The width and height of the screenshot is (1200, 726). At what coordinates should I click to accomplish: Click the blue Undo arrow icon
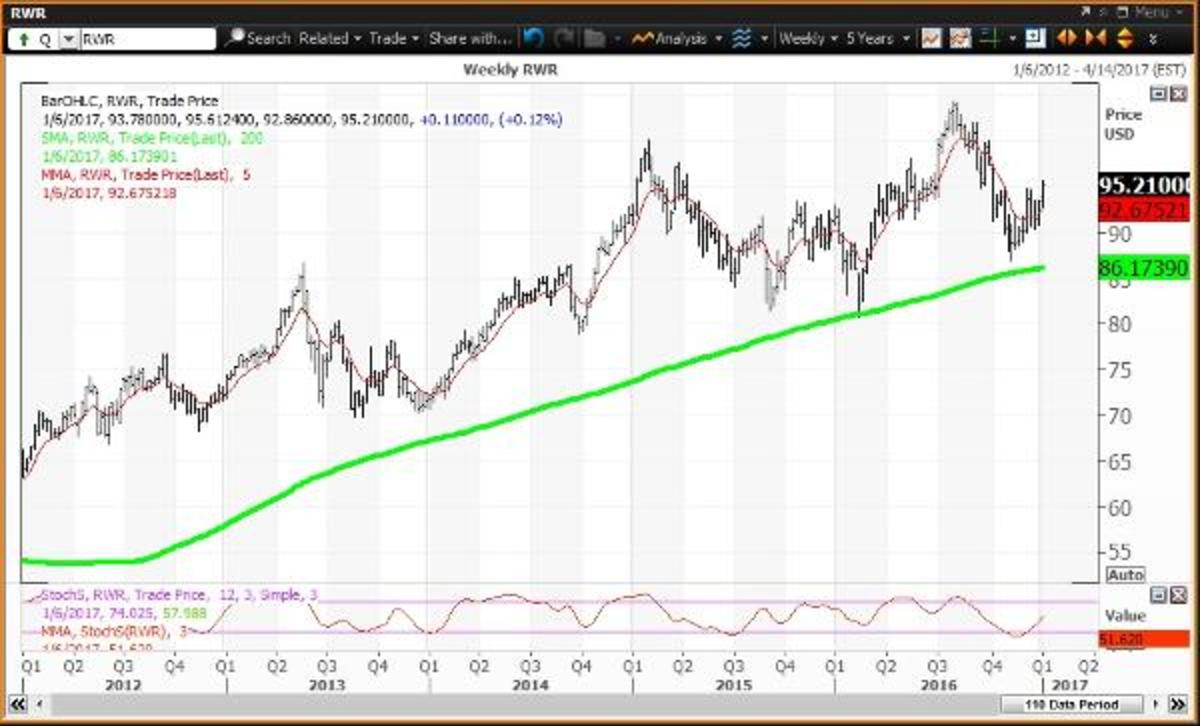pyautogui.click(x=533, y=39)
